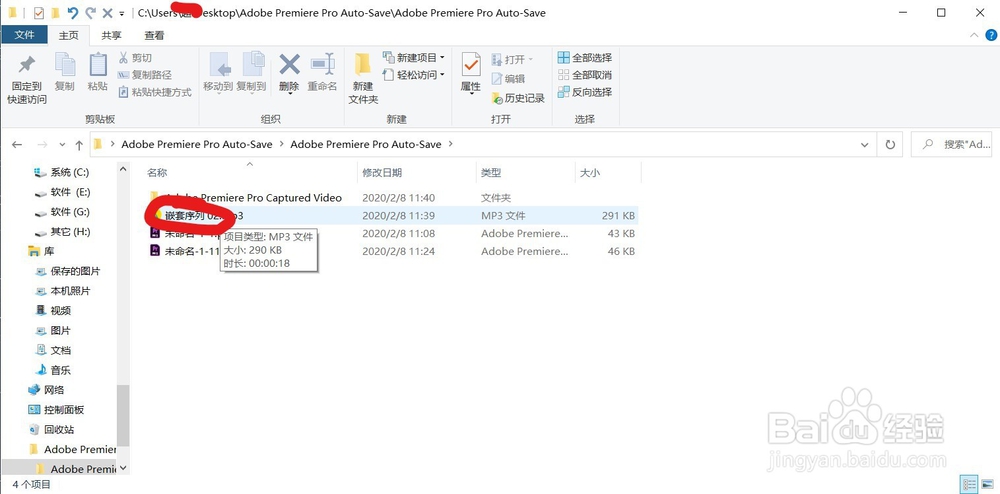The height and width of the screenshot is (494, 1000).
Task: Refresh the current folder
Action: pos(890,145)
